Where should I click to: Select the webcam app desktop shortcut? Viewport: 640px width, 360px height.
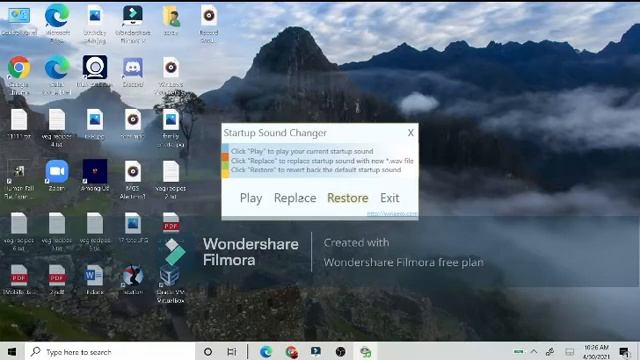pos(95,71)
